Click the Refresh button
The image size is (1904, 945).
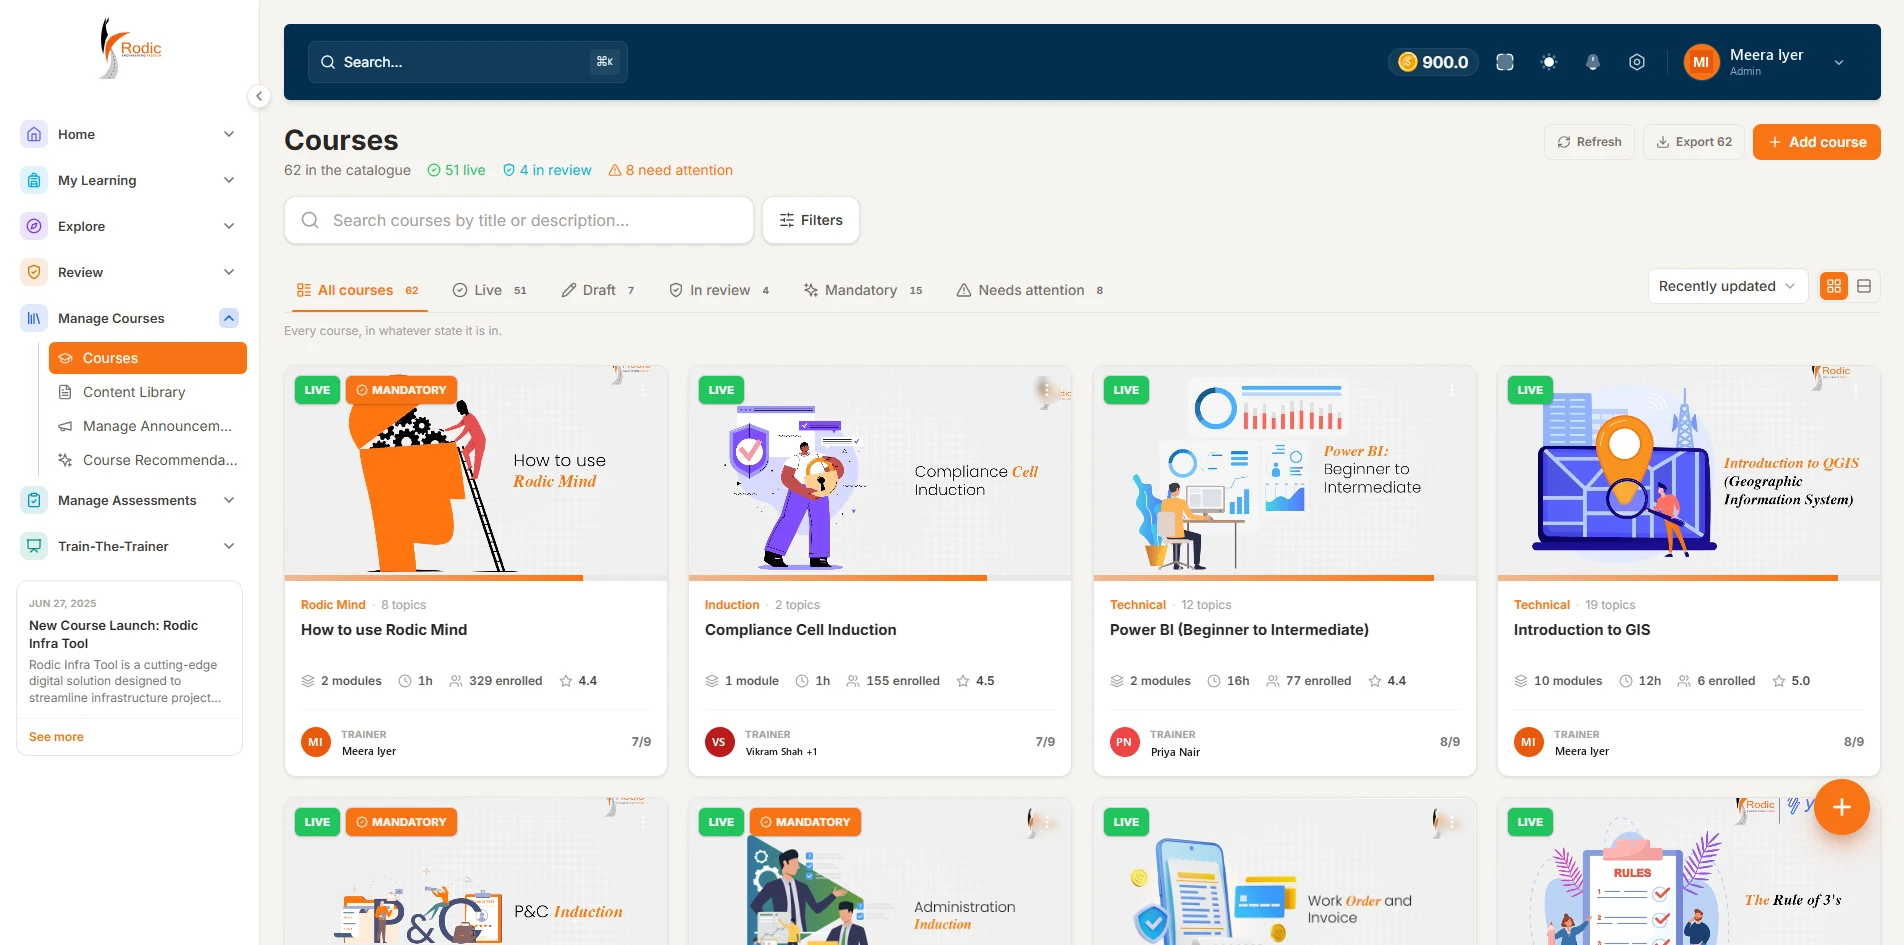click(x=1590, y=142)
